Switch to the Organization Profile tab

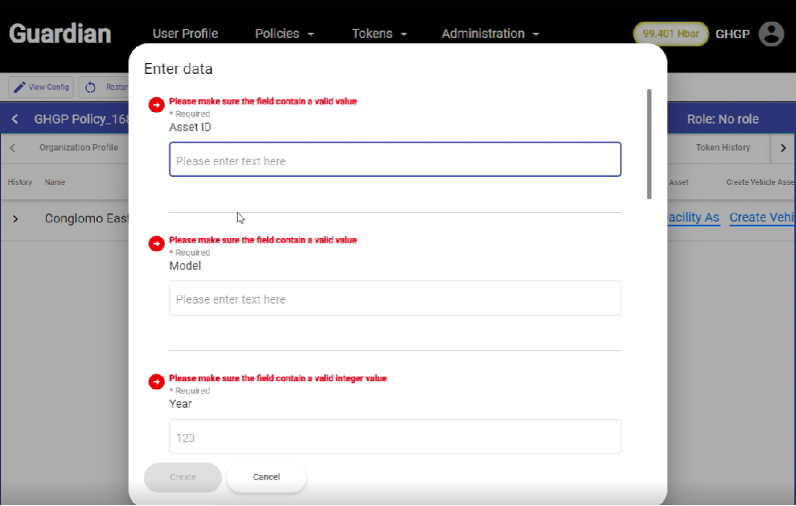[x=78, y=148]
